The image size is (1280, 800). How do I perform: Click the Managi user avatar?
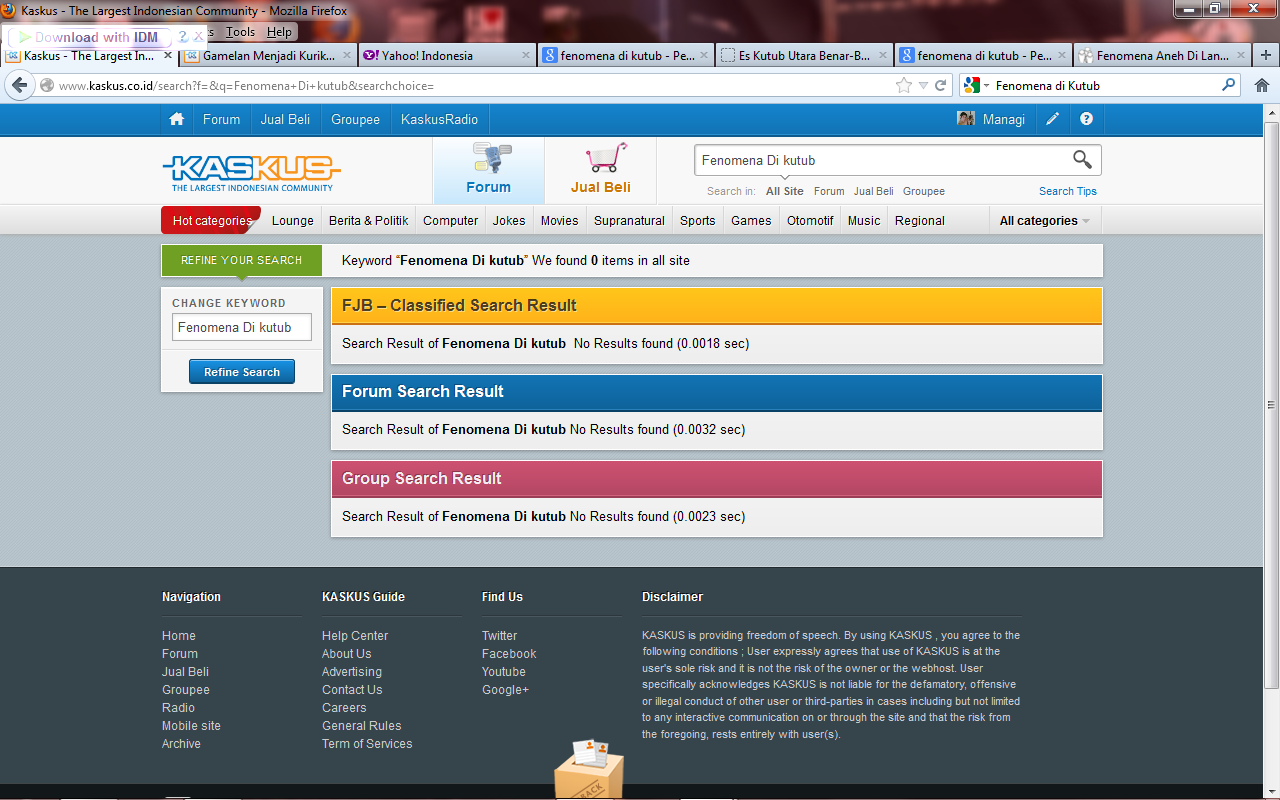click(966, 119)
